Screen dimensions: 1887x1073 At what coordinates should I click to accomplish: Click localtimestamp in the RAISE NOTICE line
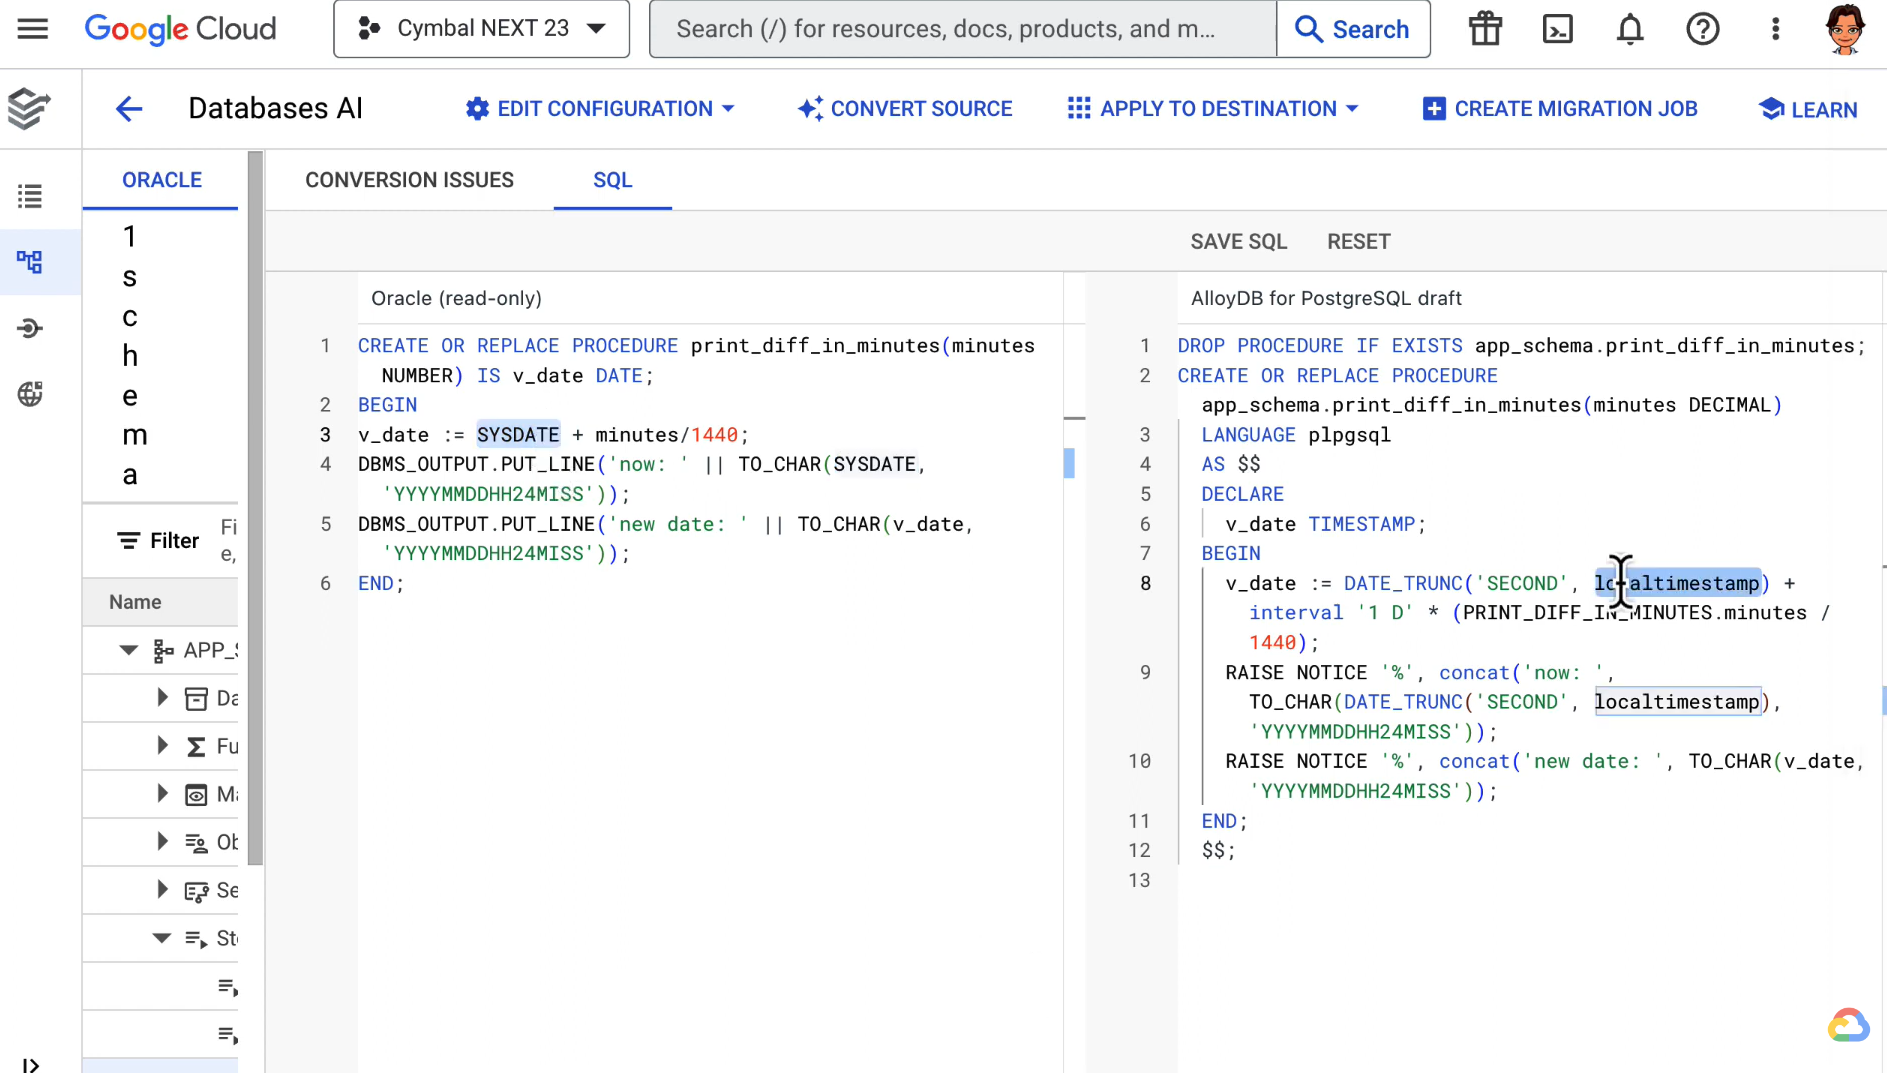(1677, 702)
